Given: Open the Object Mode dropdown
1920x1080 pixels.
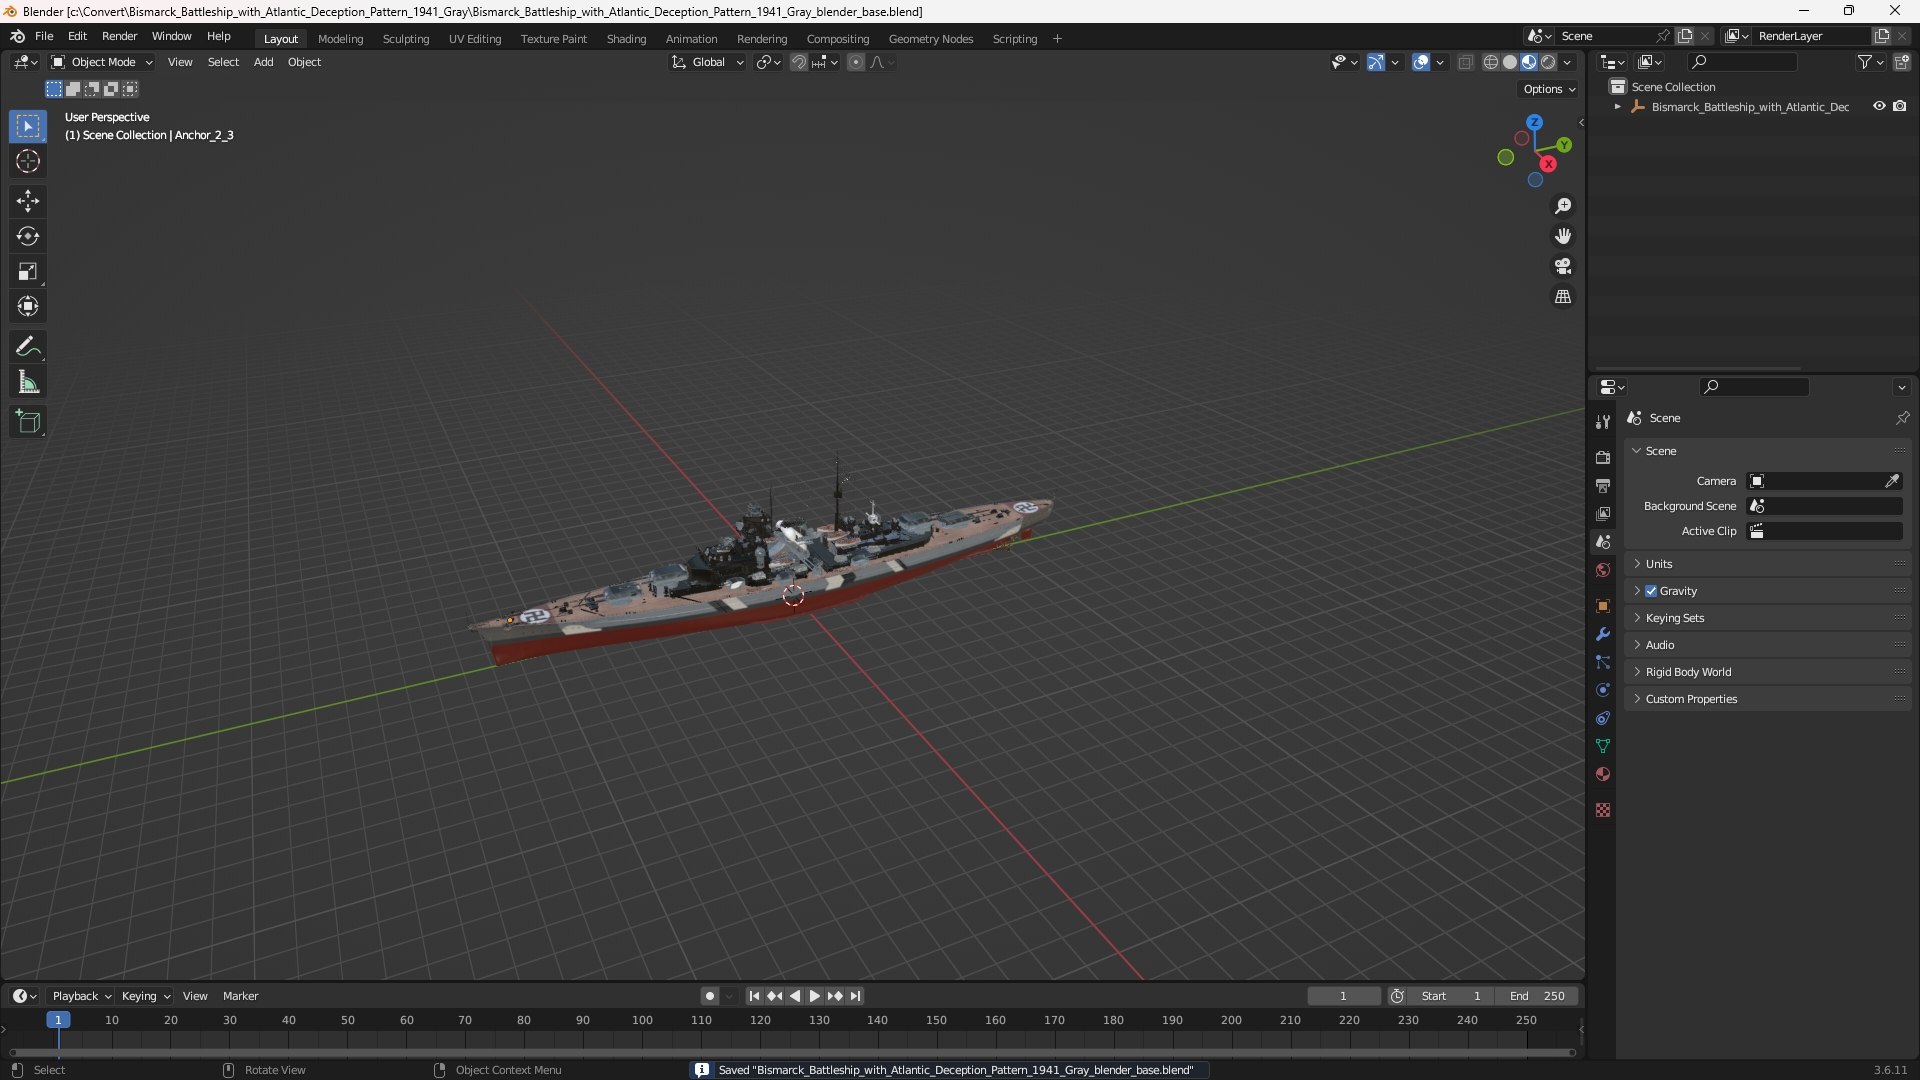Looking at the screenshot, I should point(102,62).
